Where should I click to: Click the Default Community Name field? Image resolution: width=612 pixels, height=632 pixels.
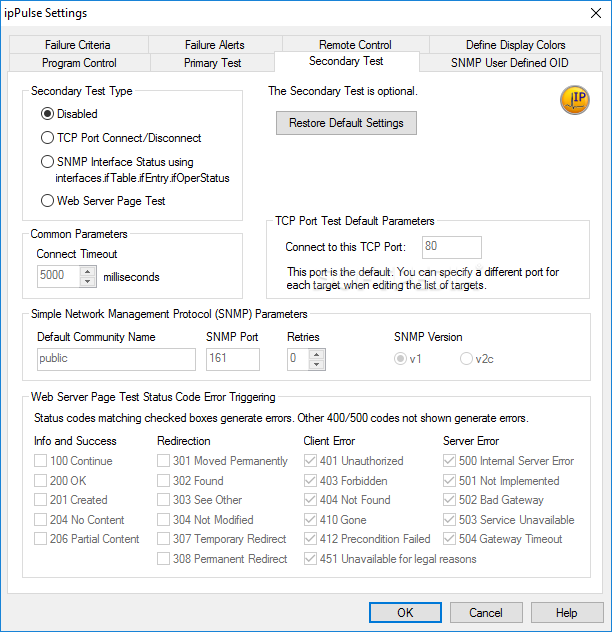pos(116,359)
